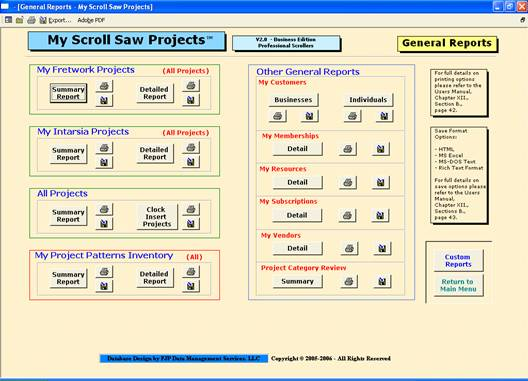Save the Patterns Inventory Detailed Report
Image resolution: width=528 pixels, height=381 pixels.
(x=191, y=286)
